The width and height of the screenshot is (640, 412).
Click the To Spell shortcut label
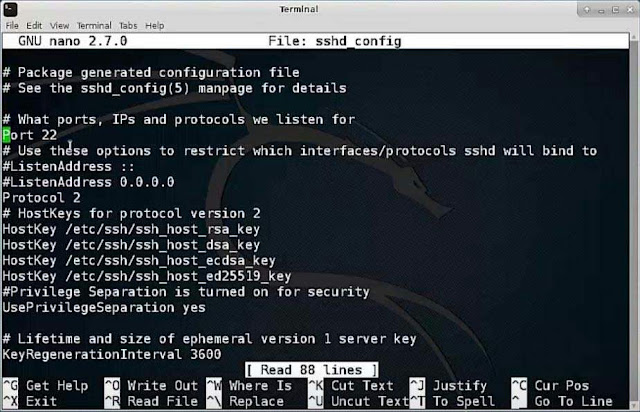464,401
